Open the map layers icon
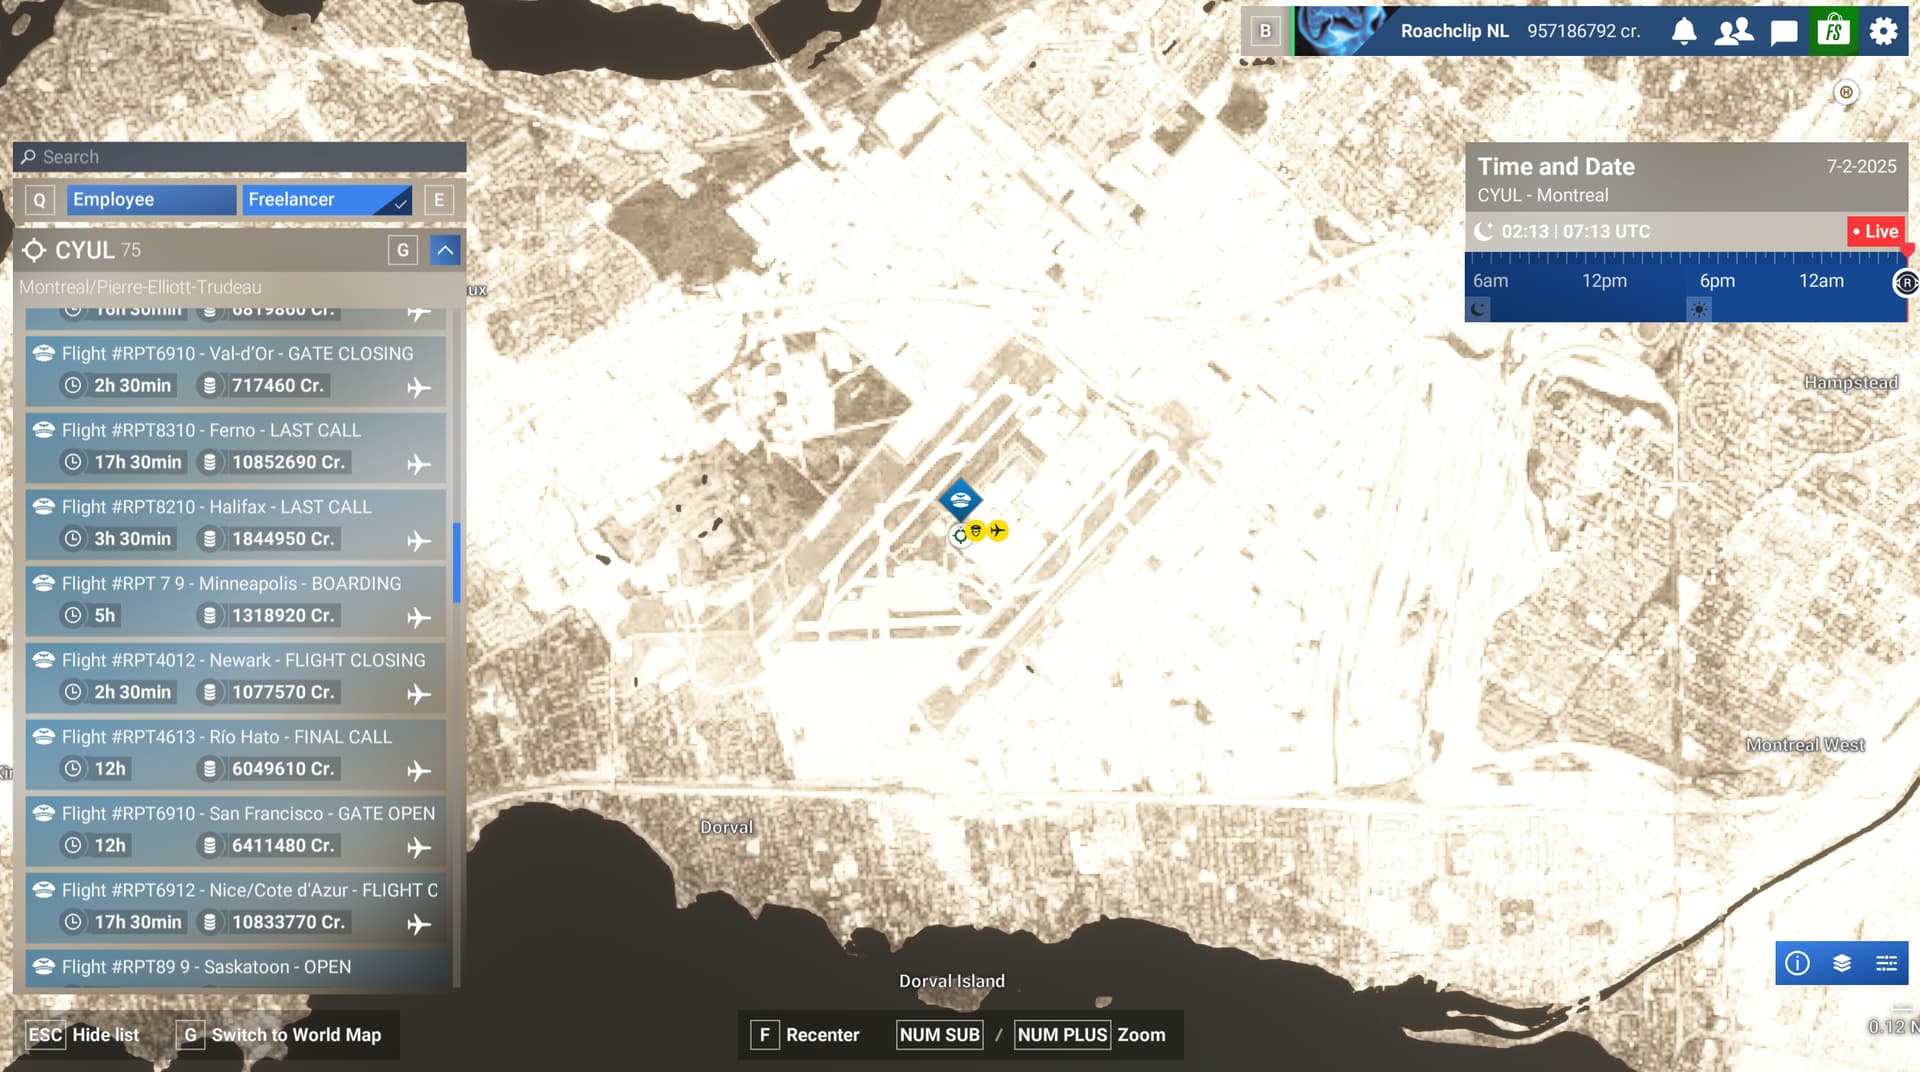This screenshot has height=1072, width=1920. (1842, 963)
